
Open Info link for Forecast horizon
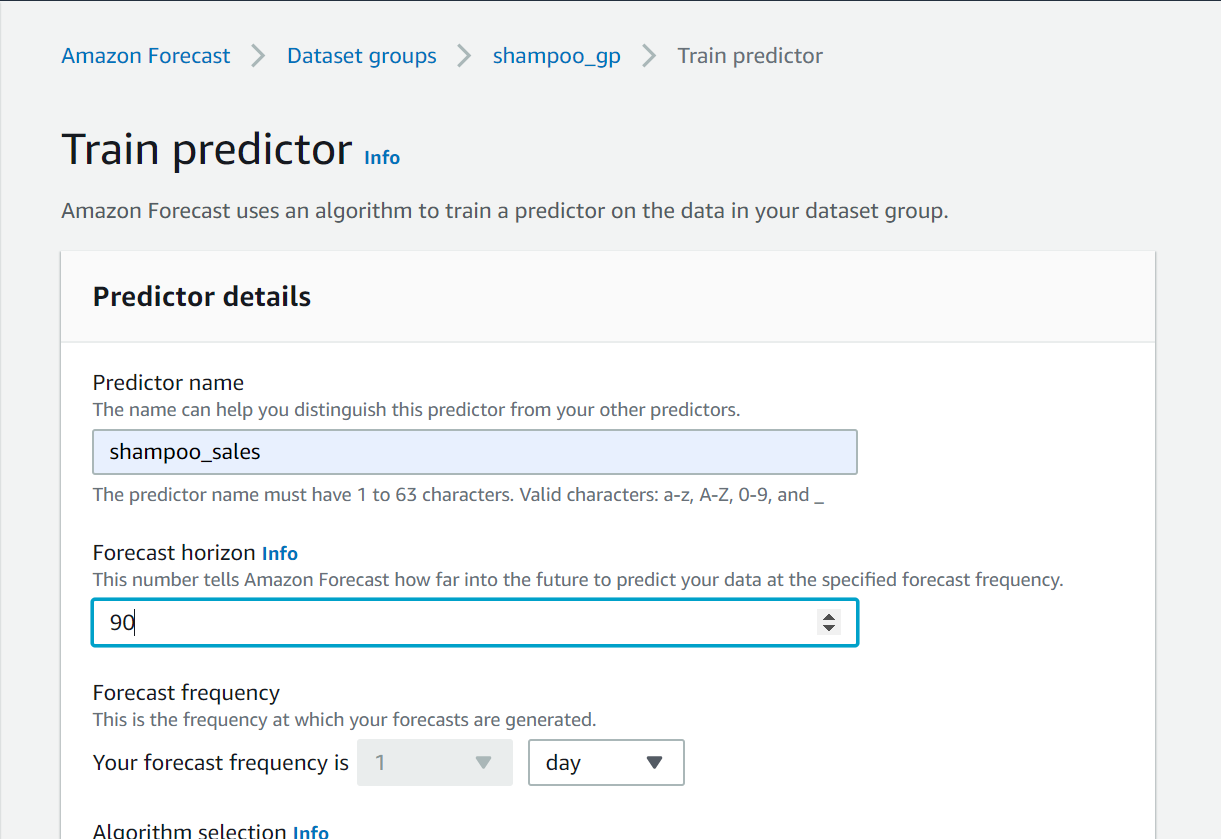pyautogui.click(x=280, y=553)
